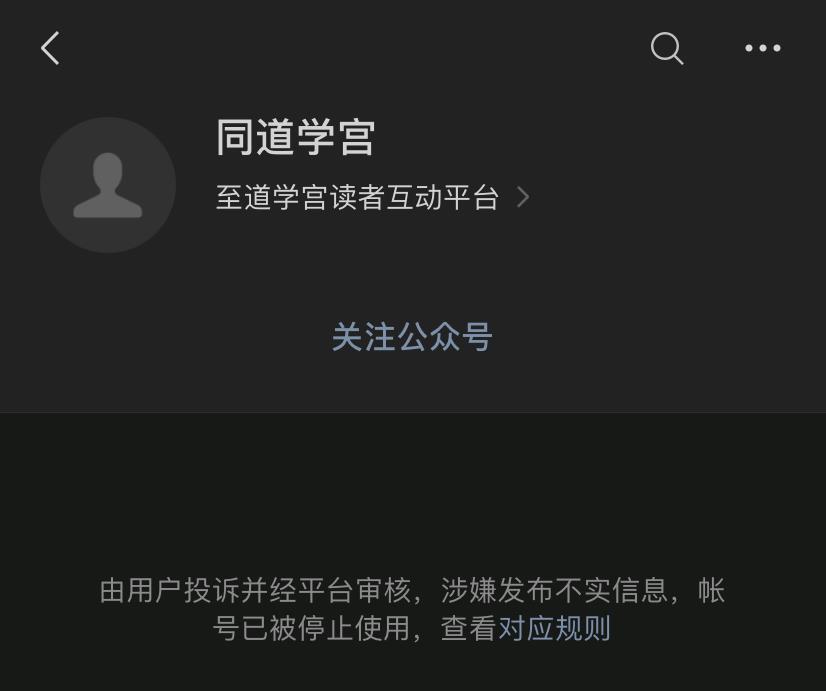
Task: Open the three-dot more options menu
Action: (762, 48)
